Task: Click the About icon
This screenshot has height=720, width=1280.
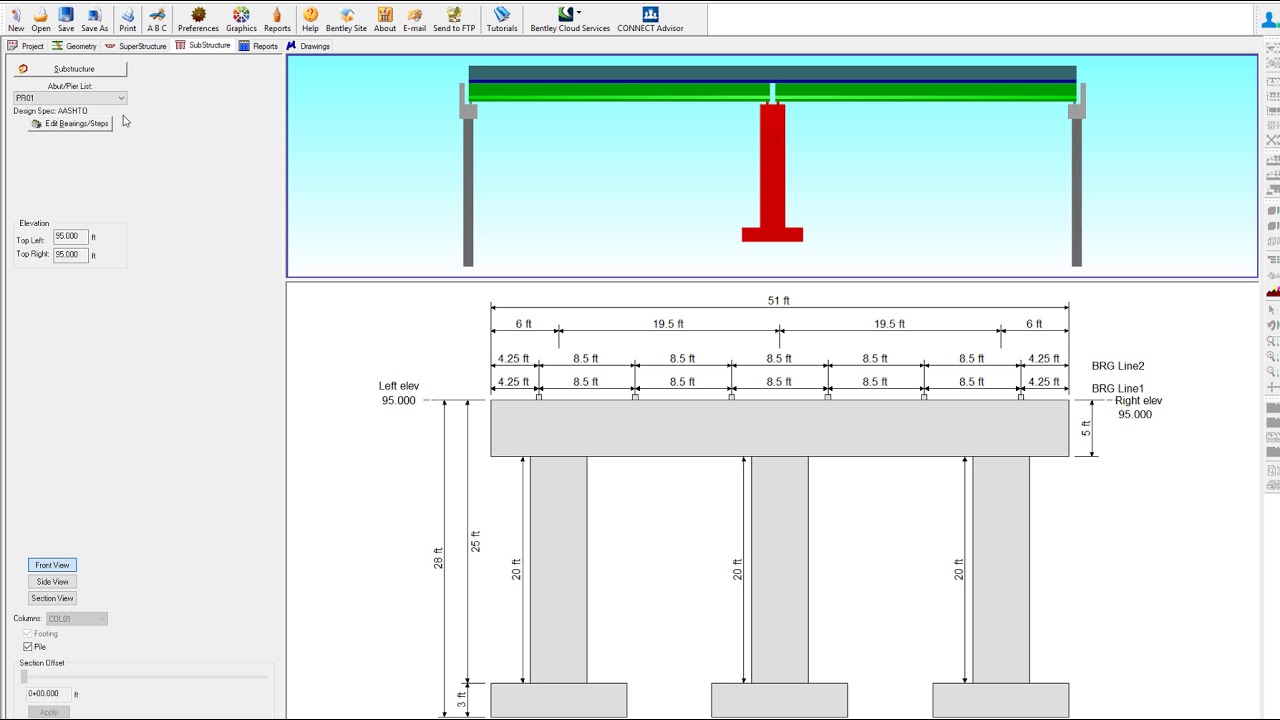Action: (x=385, y=19)
